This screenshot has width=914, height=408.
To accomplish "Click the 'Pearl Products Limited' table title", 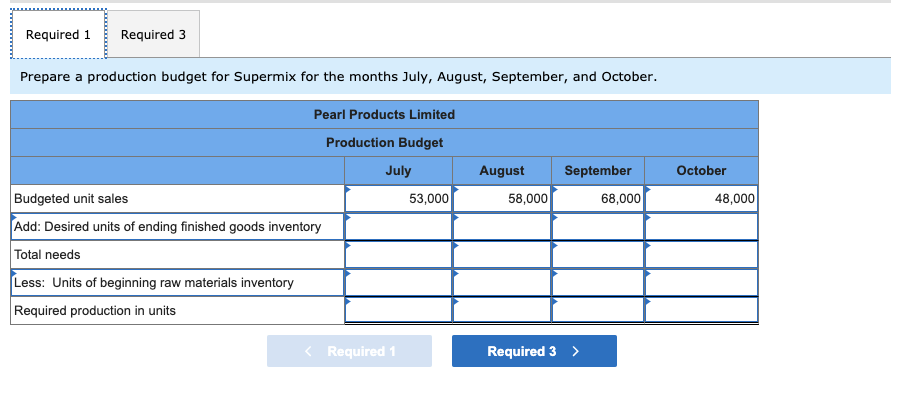I will tap(385, 115).
